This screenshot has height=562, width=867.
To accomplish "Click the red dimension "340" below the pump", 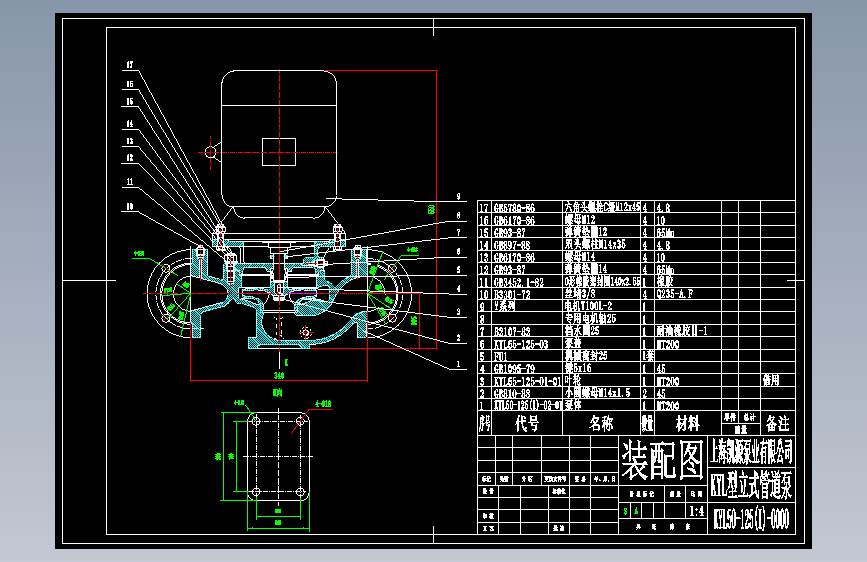I will click(279, 376).
